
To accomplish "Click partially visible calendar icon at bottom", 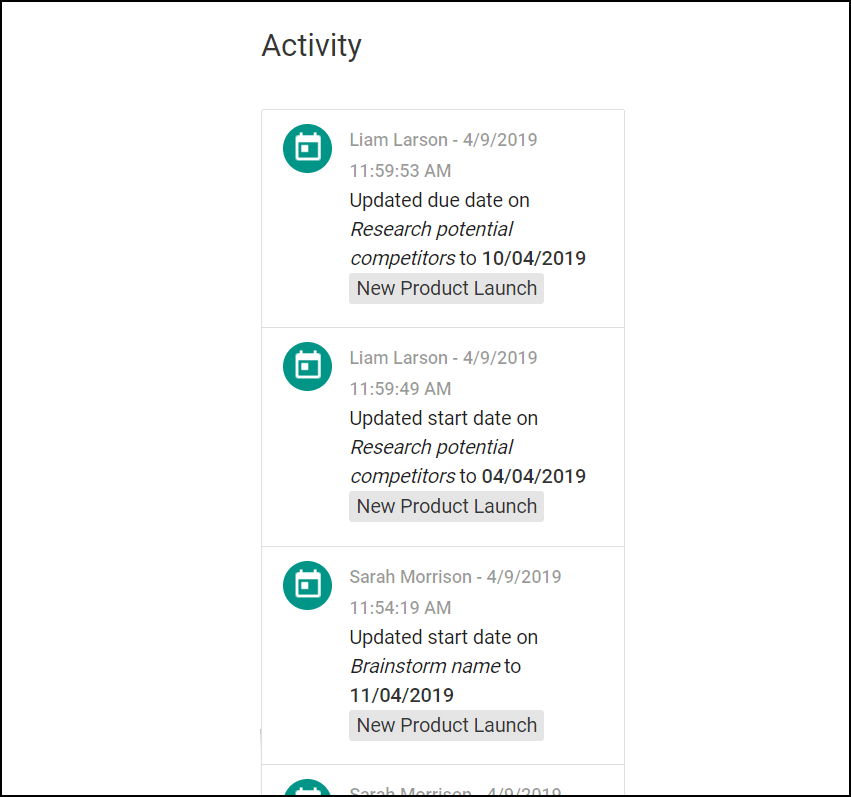I will tap(307, 788).
